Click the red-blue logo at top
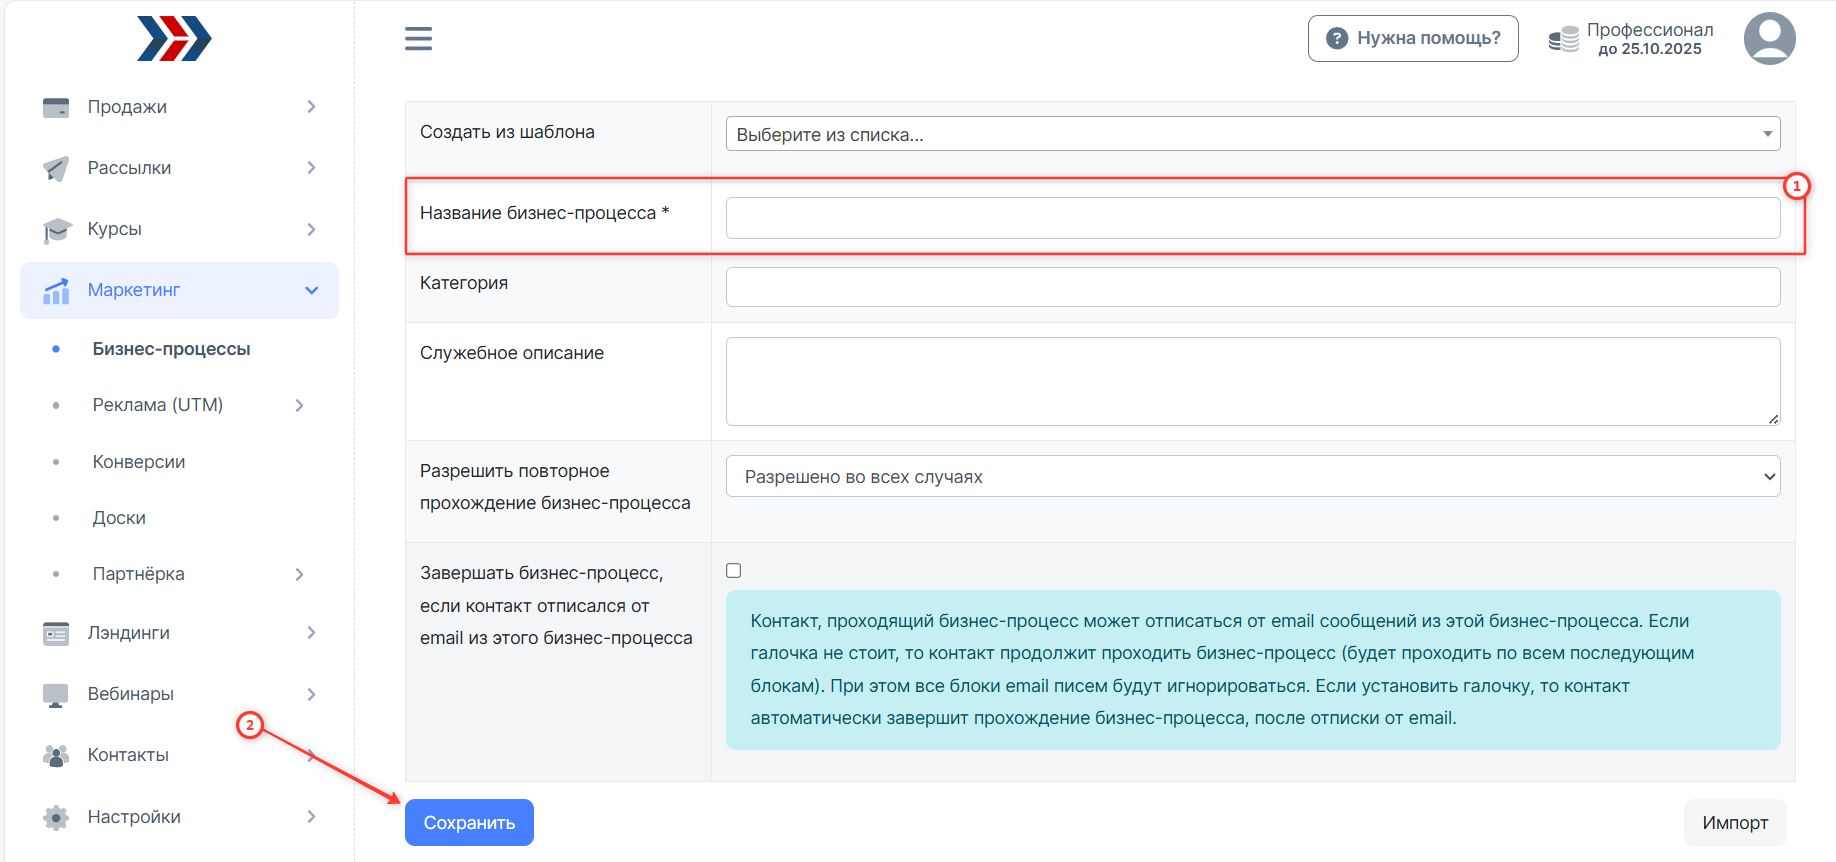1836x862 pixels. coord(174,39)
